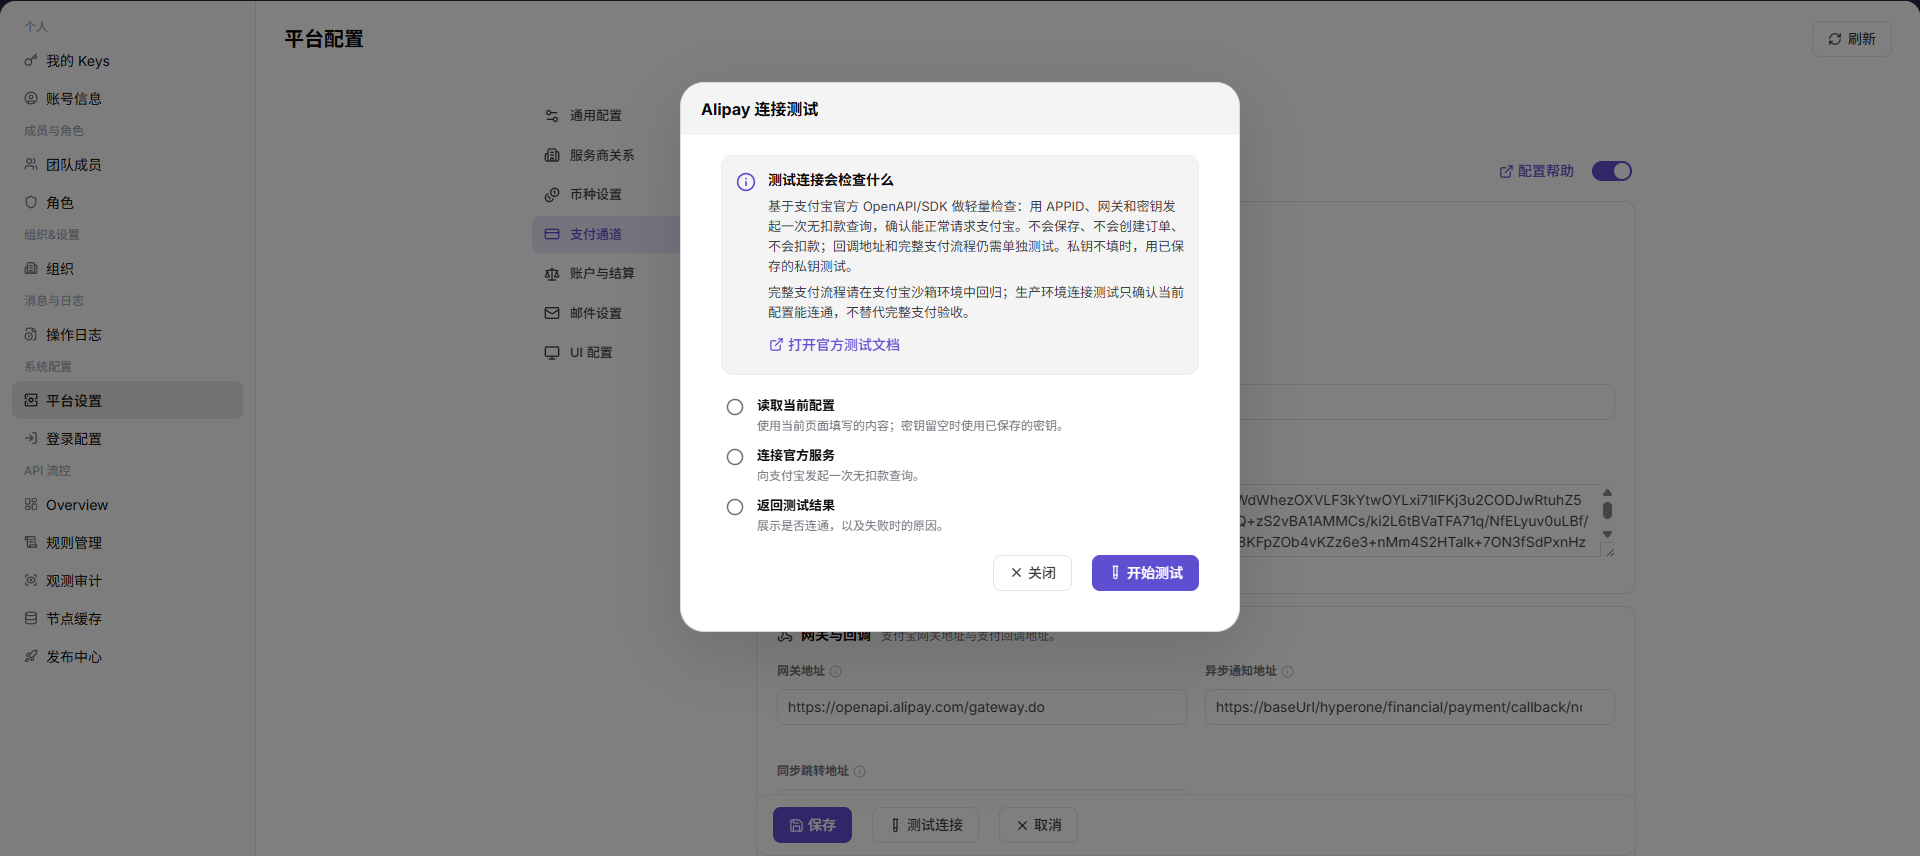
Task: Click the sliders icon beside 通用配置
Action: [552, 116]
